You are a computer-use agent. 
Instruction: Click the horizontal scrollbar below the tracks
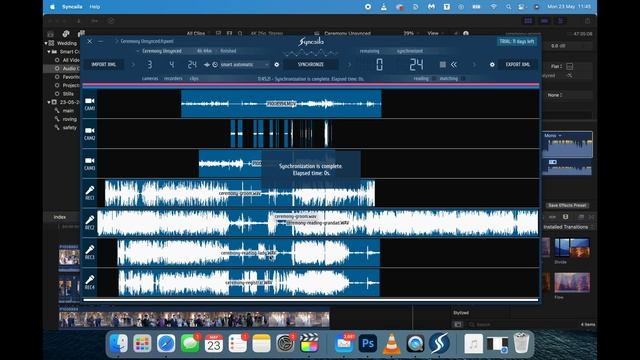point(311,300)
